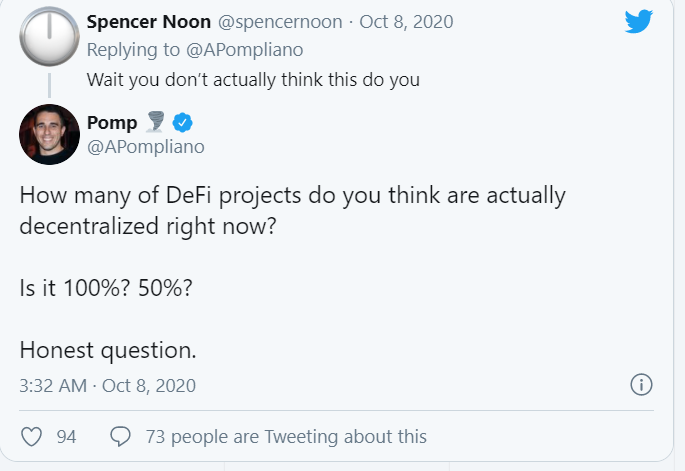
Task: Click the reply speech bubble icon
Action: (121, 437)
